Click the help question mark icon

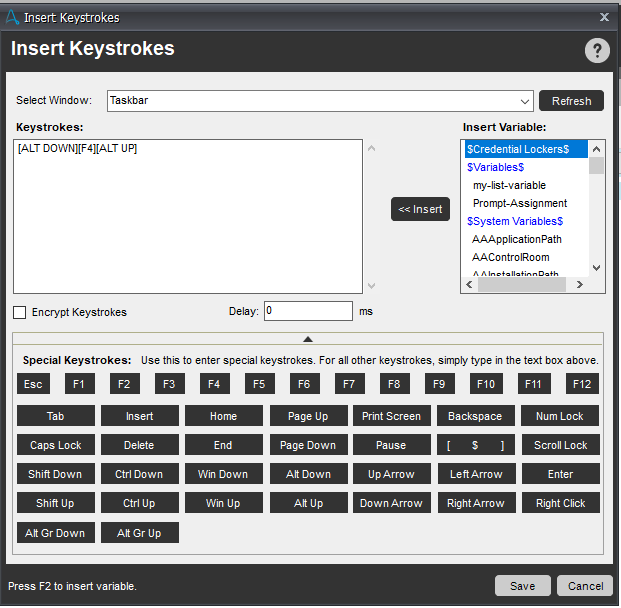[x=596, y=52]
